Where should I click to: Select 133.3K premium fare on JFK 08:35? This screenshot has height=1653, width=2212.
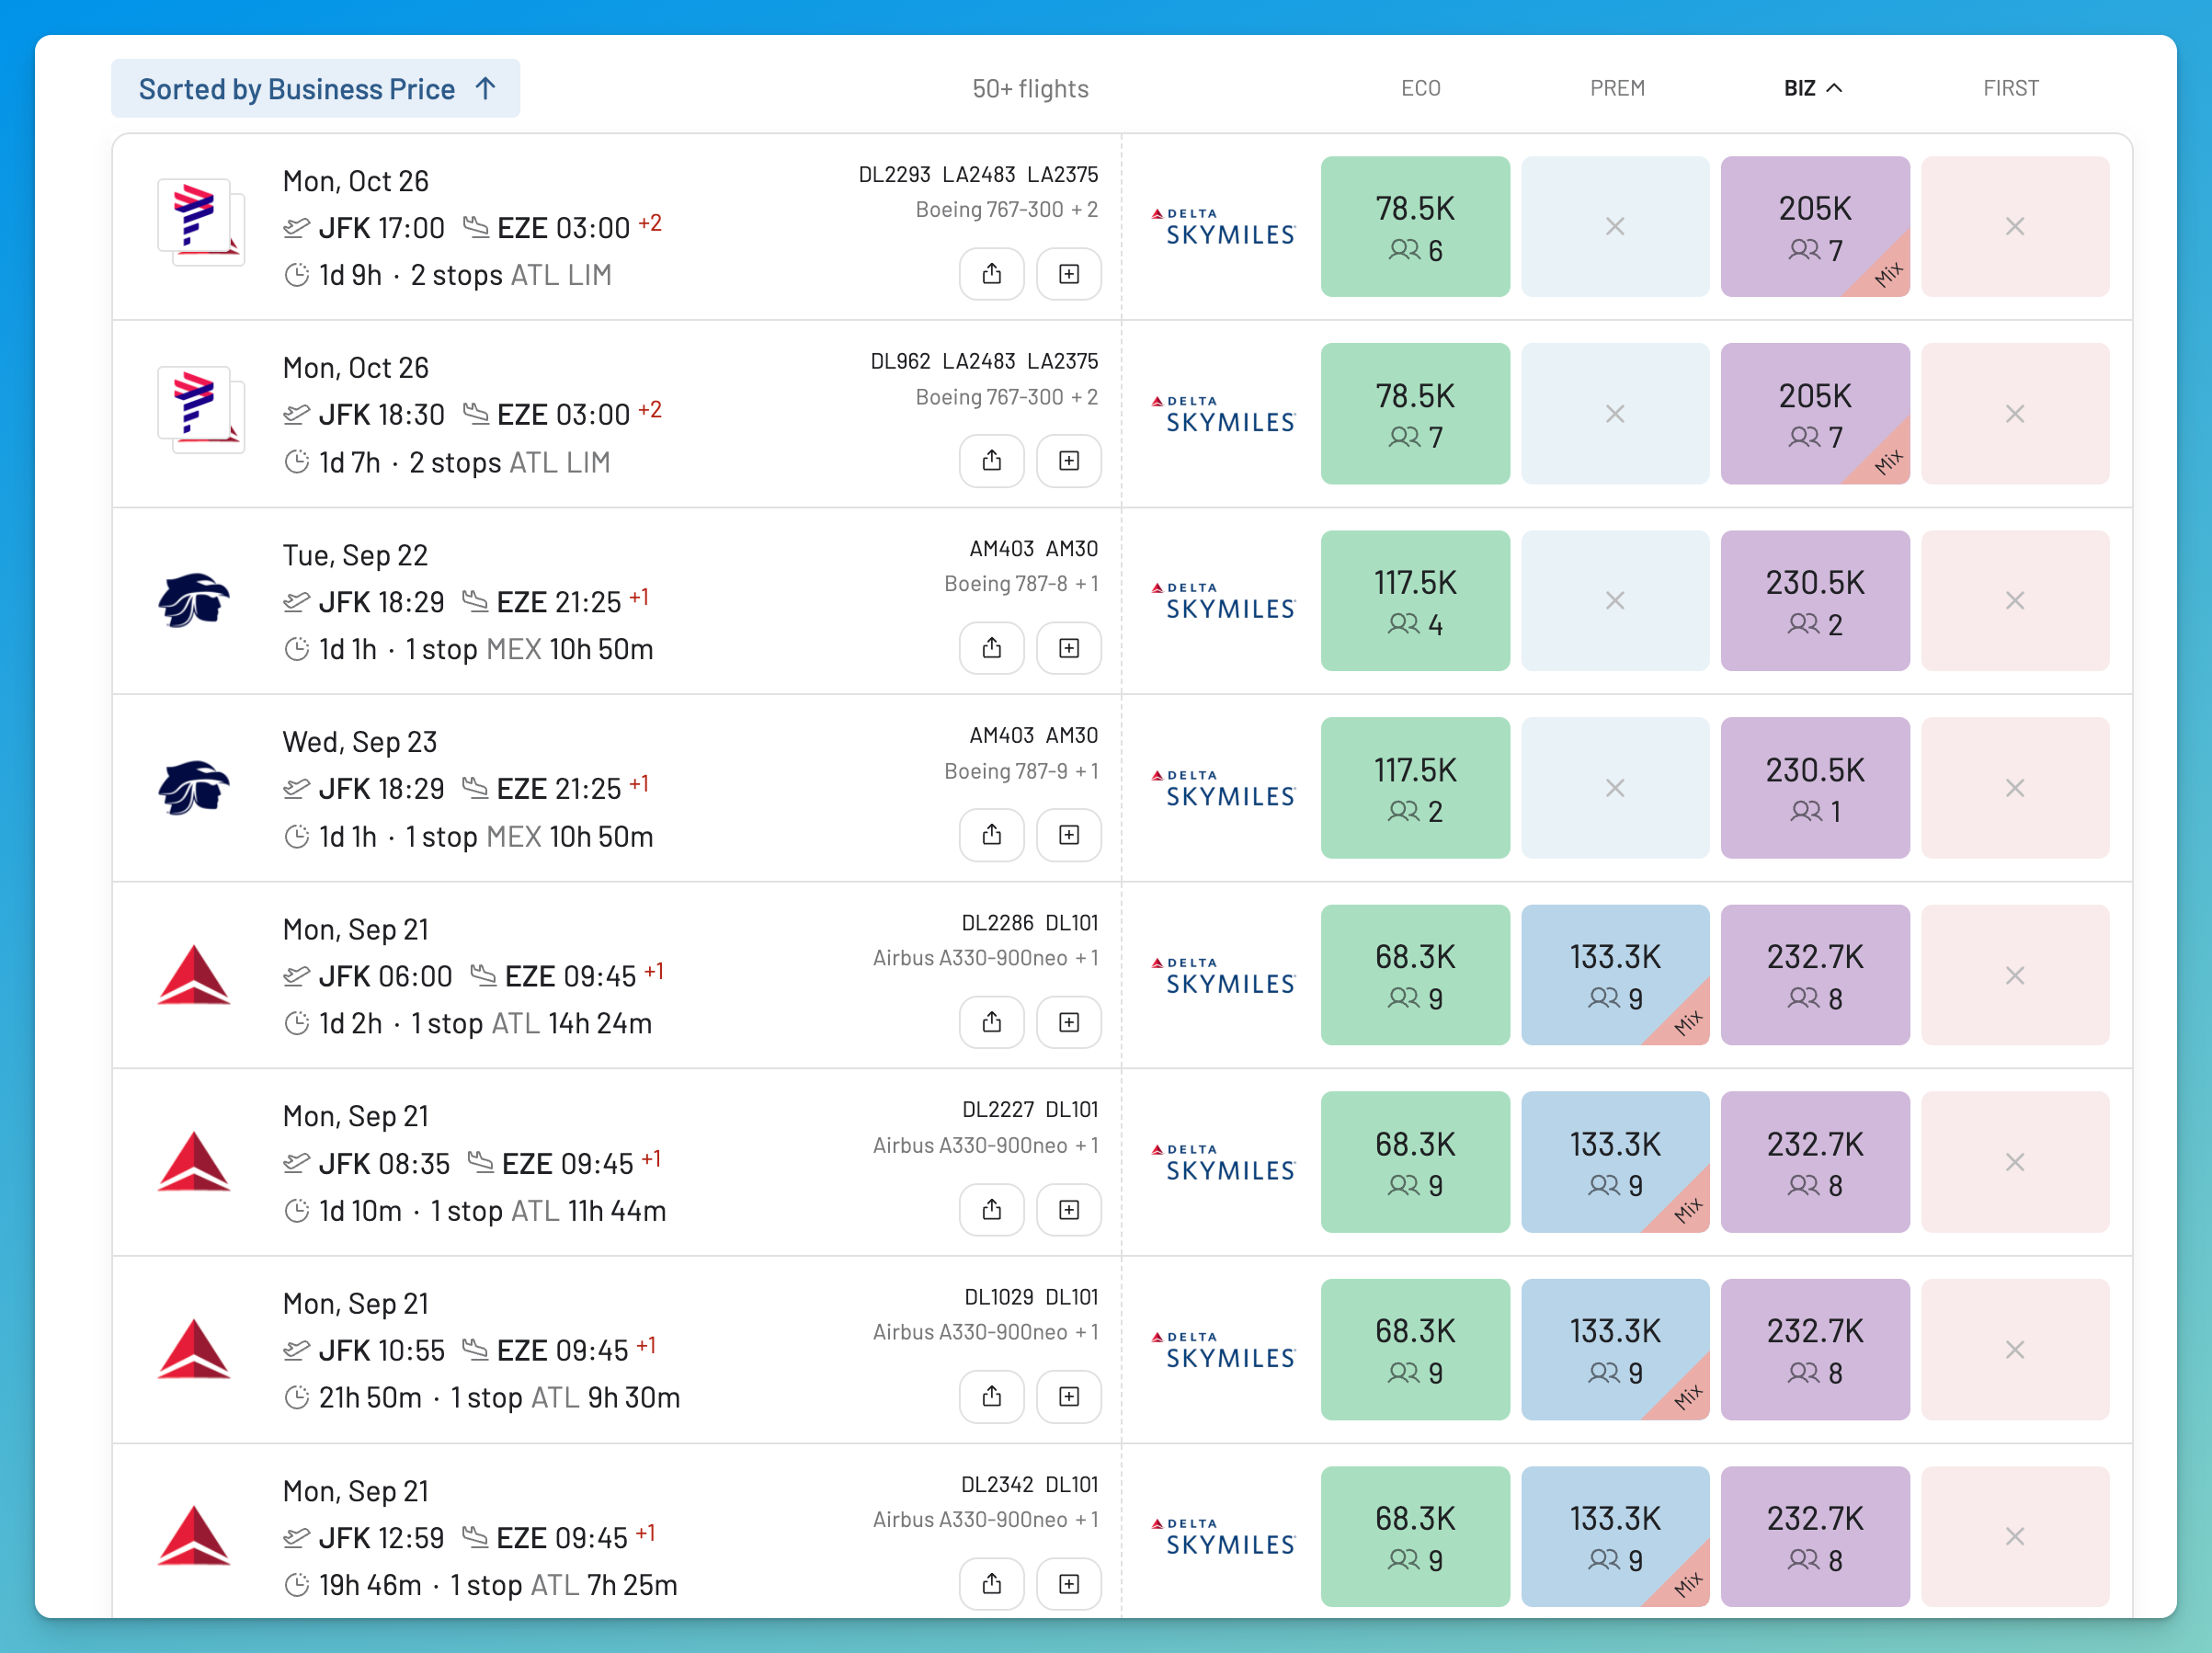pyautogui.click(x=1615, y=1162)
